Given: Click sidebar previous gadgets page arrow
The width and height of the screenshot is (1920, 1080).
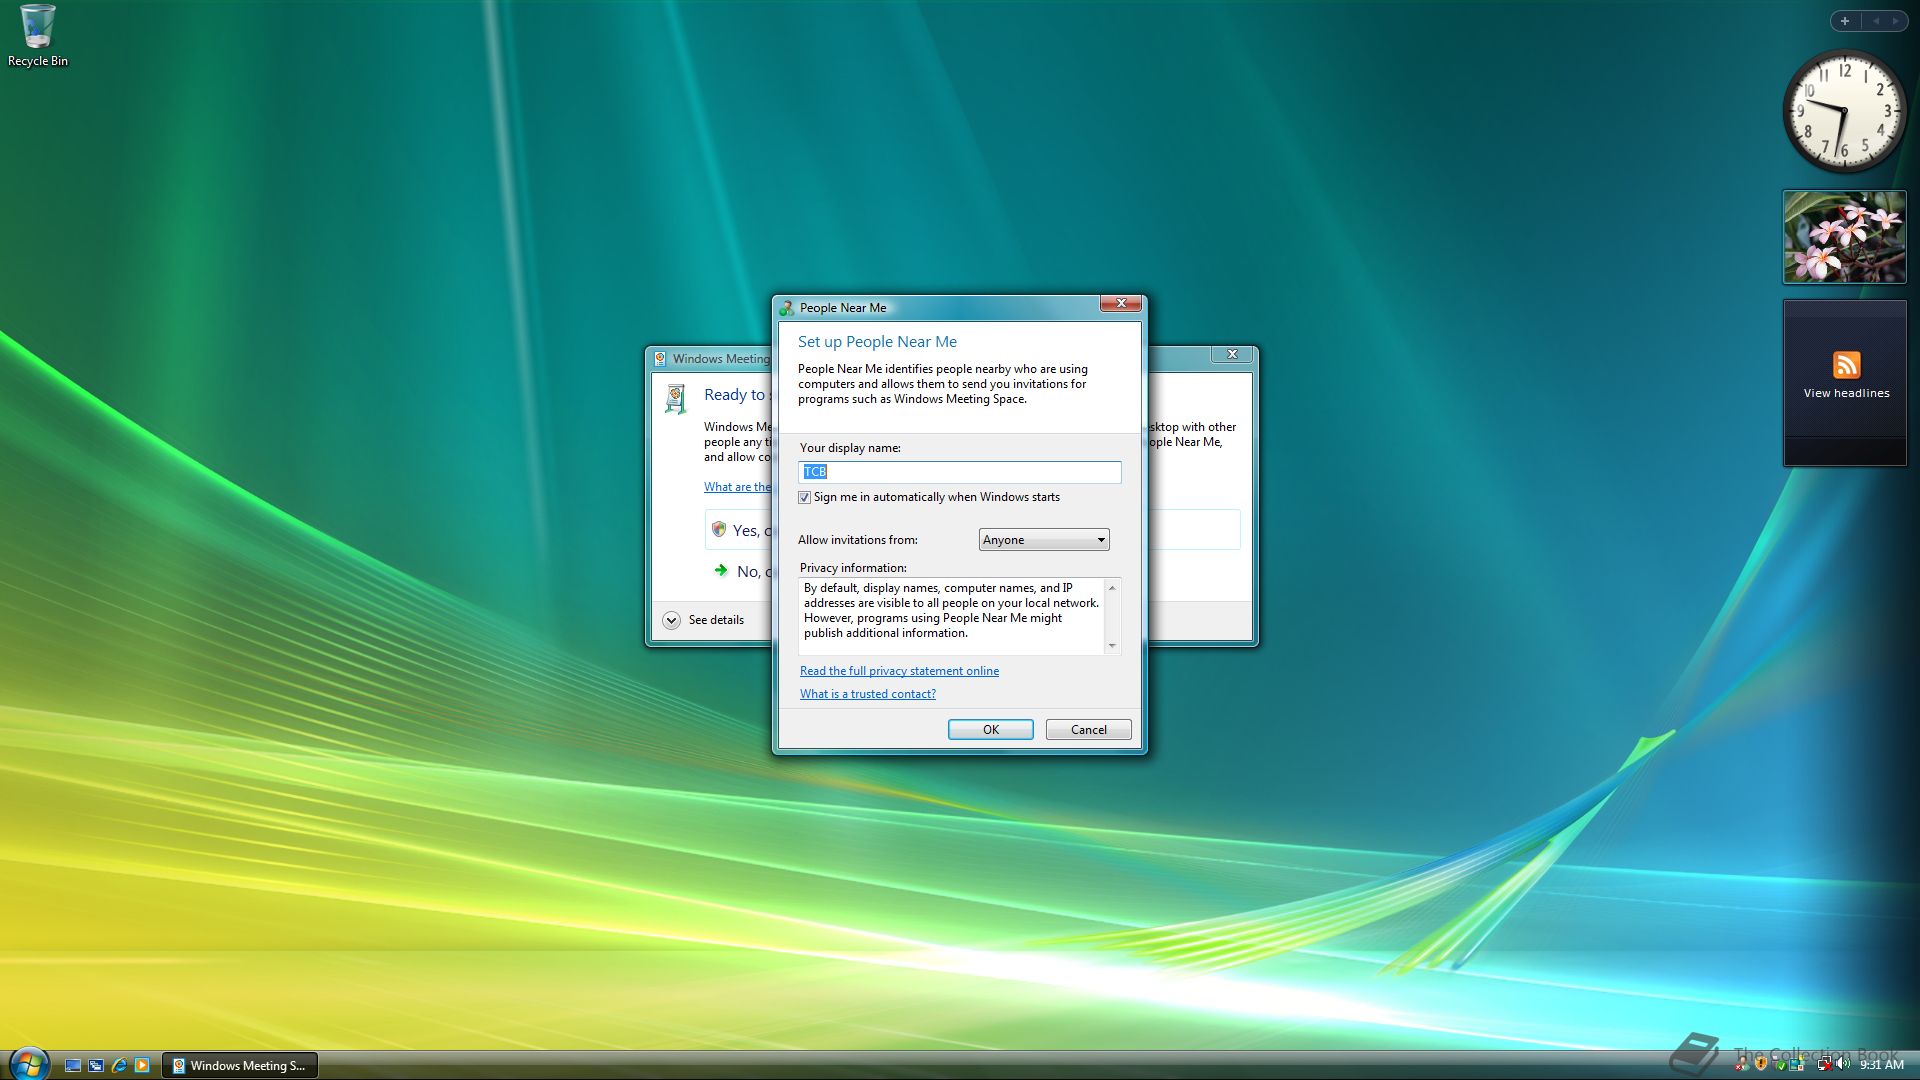Looking at the screenshot, I should pyautogui.click(x=1875, y=21).
